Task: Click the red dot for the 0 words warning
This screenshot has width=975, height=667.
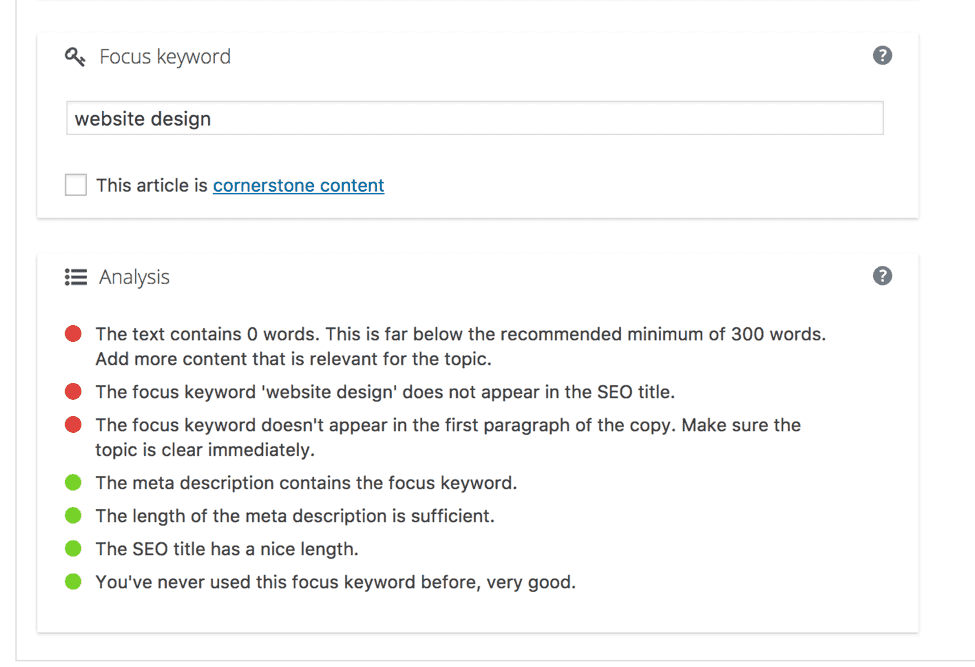Action: point(73,334)
